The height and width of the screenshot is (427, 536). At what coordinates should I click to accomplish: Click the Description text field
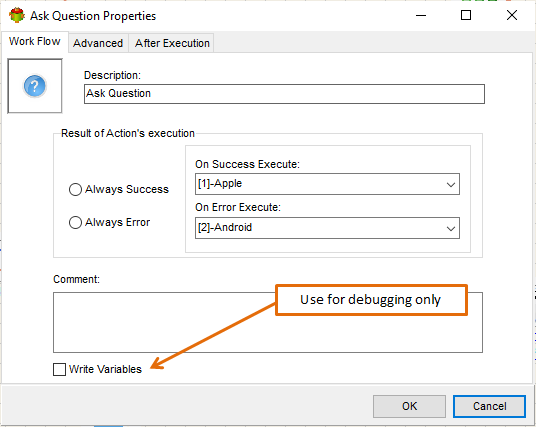284,94
